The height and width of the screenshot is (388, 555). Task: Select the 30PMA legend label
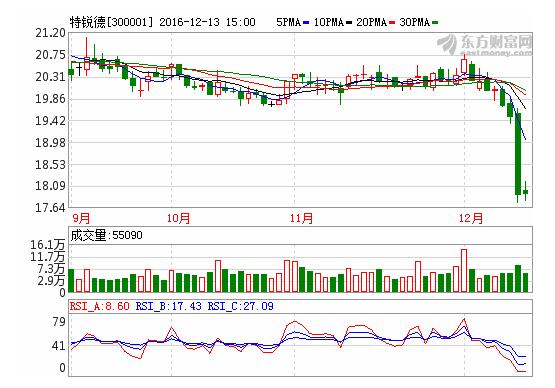414,22
